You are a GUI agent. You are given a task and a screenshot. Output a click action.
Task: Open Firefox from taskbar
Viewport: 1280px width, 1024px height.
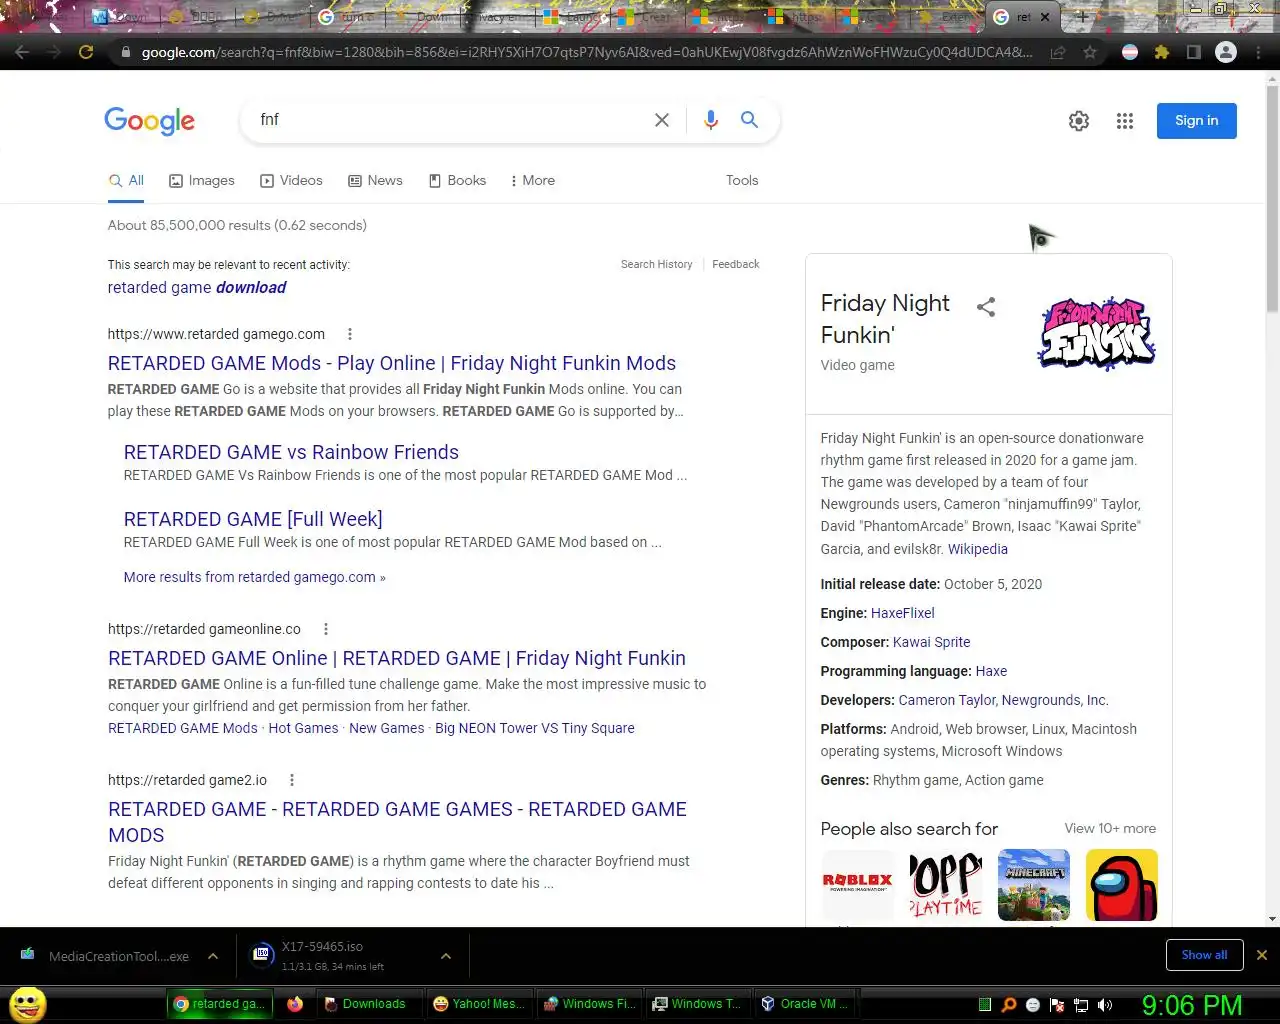click(x=295, y=1004)
